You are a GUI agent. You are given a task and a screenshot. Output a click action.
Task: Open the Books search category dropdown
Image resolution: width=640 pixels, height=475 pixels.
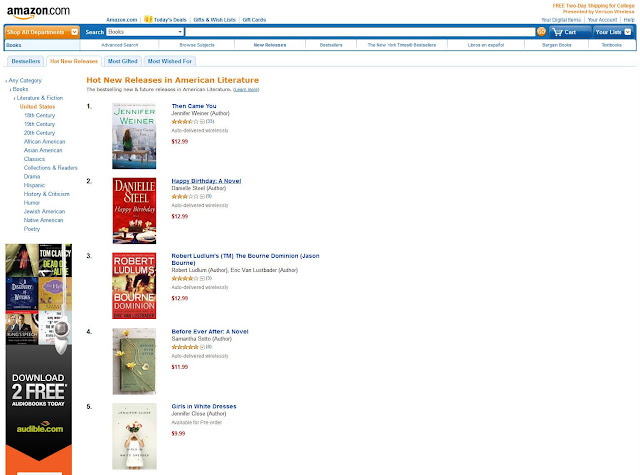point(145,32)
